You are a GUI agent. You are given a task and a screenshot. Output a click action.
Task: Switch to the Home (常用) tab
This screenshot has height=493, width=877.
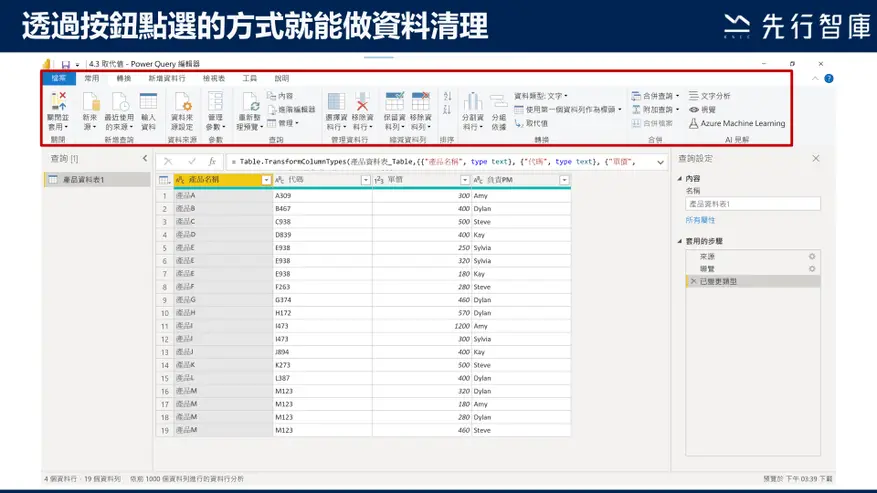(92, 79)
